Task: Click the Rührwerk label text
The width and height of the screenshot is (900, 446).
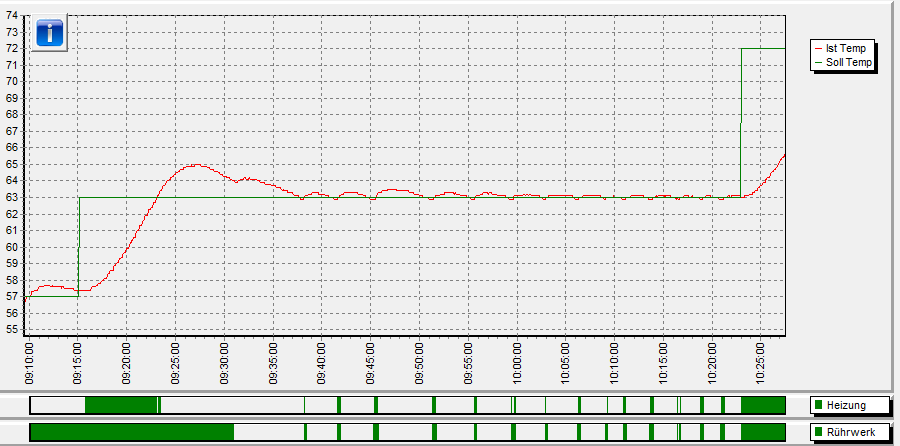Action: [x=850, y=432]
